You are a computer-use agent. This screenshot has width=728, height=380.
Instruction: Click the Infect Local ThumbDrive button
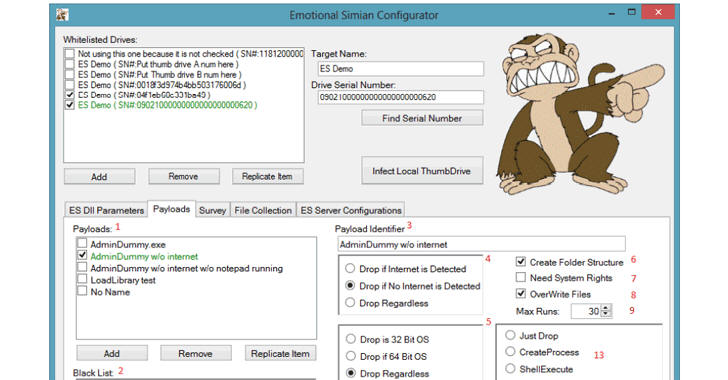[422, 171]
